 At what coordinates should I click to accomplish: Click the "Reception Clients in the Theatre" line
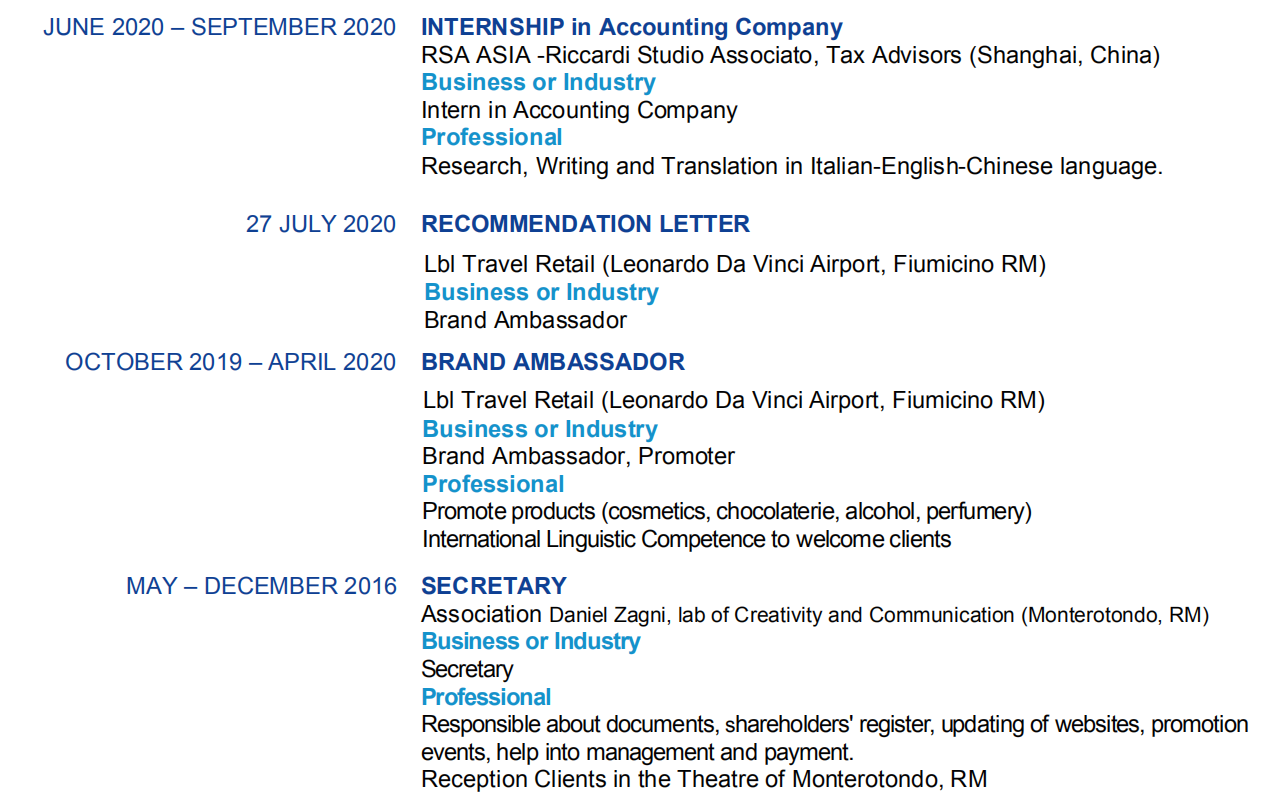(703, 779)
